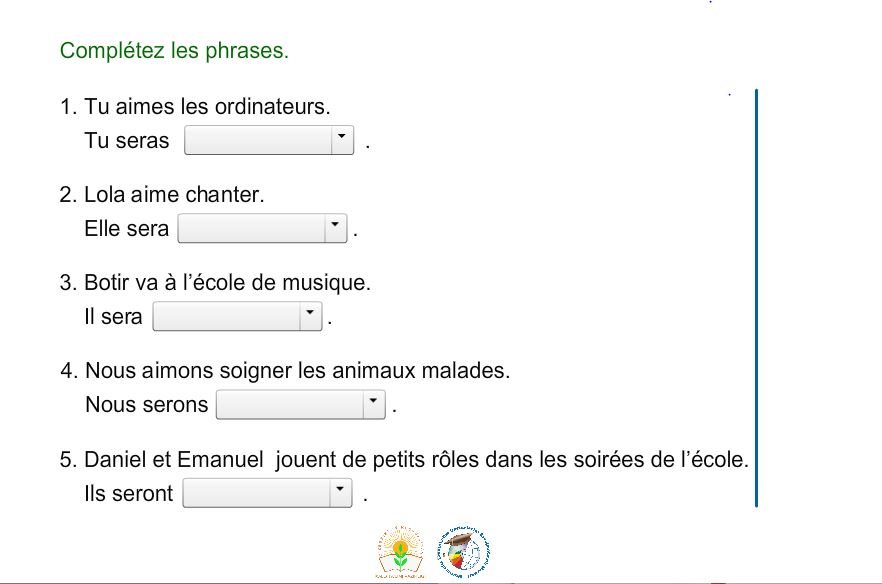The image size is (882, 584).
Task: Click the heading "Complétez les phrases."
Action: (x=174, y=51)
